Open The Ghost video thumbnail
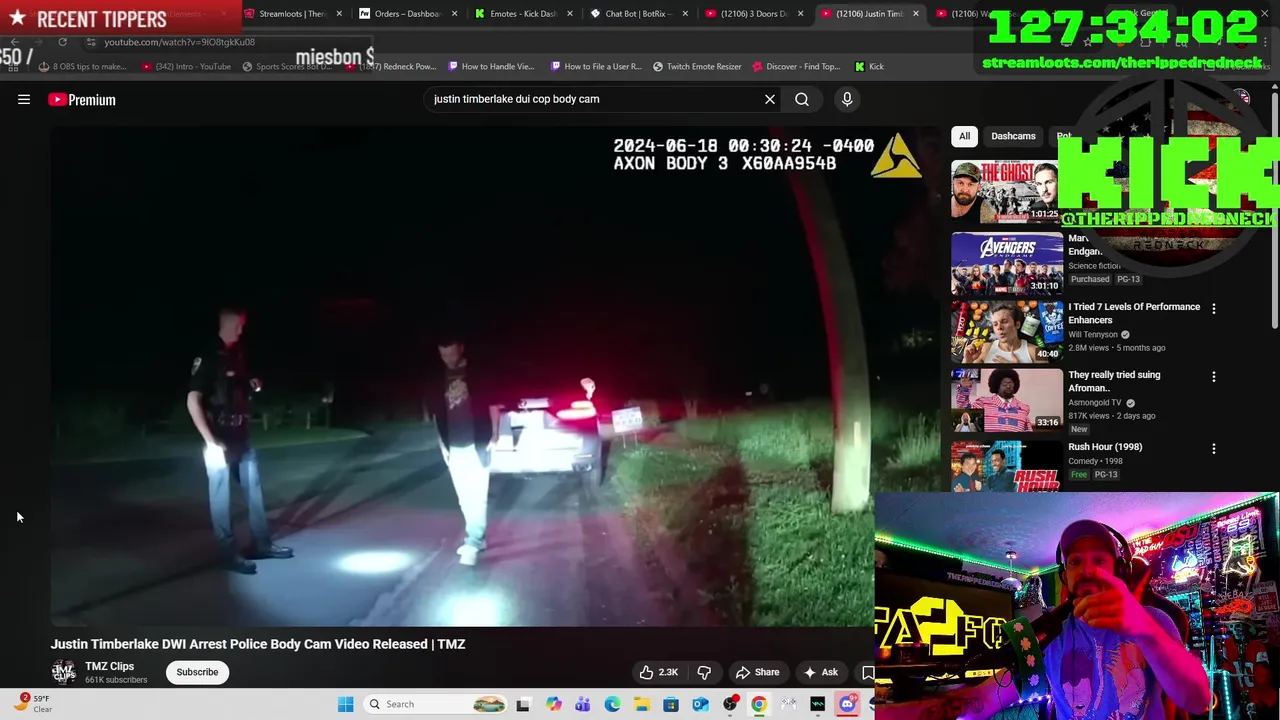Viewport: 1280px width, 720px height. click(x=1004, y=191)
